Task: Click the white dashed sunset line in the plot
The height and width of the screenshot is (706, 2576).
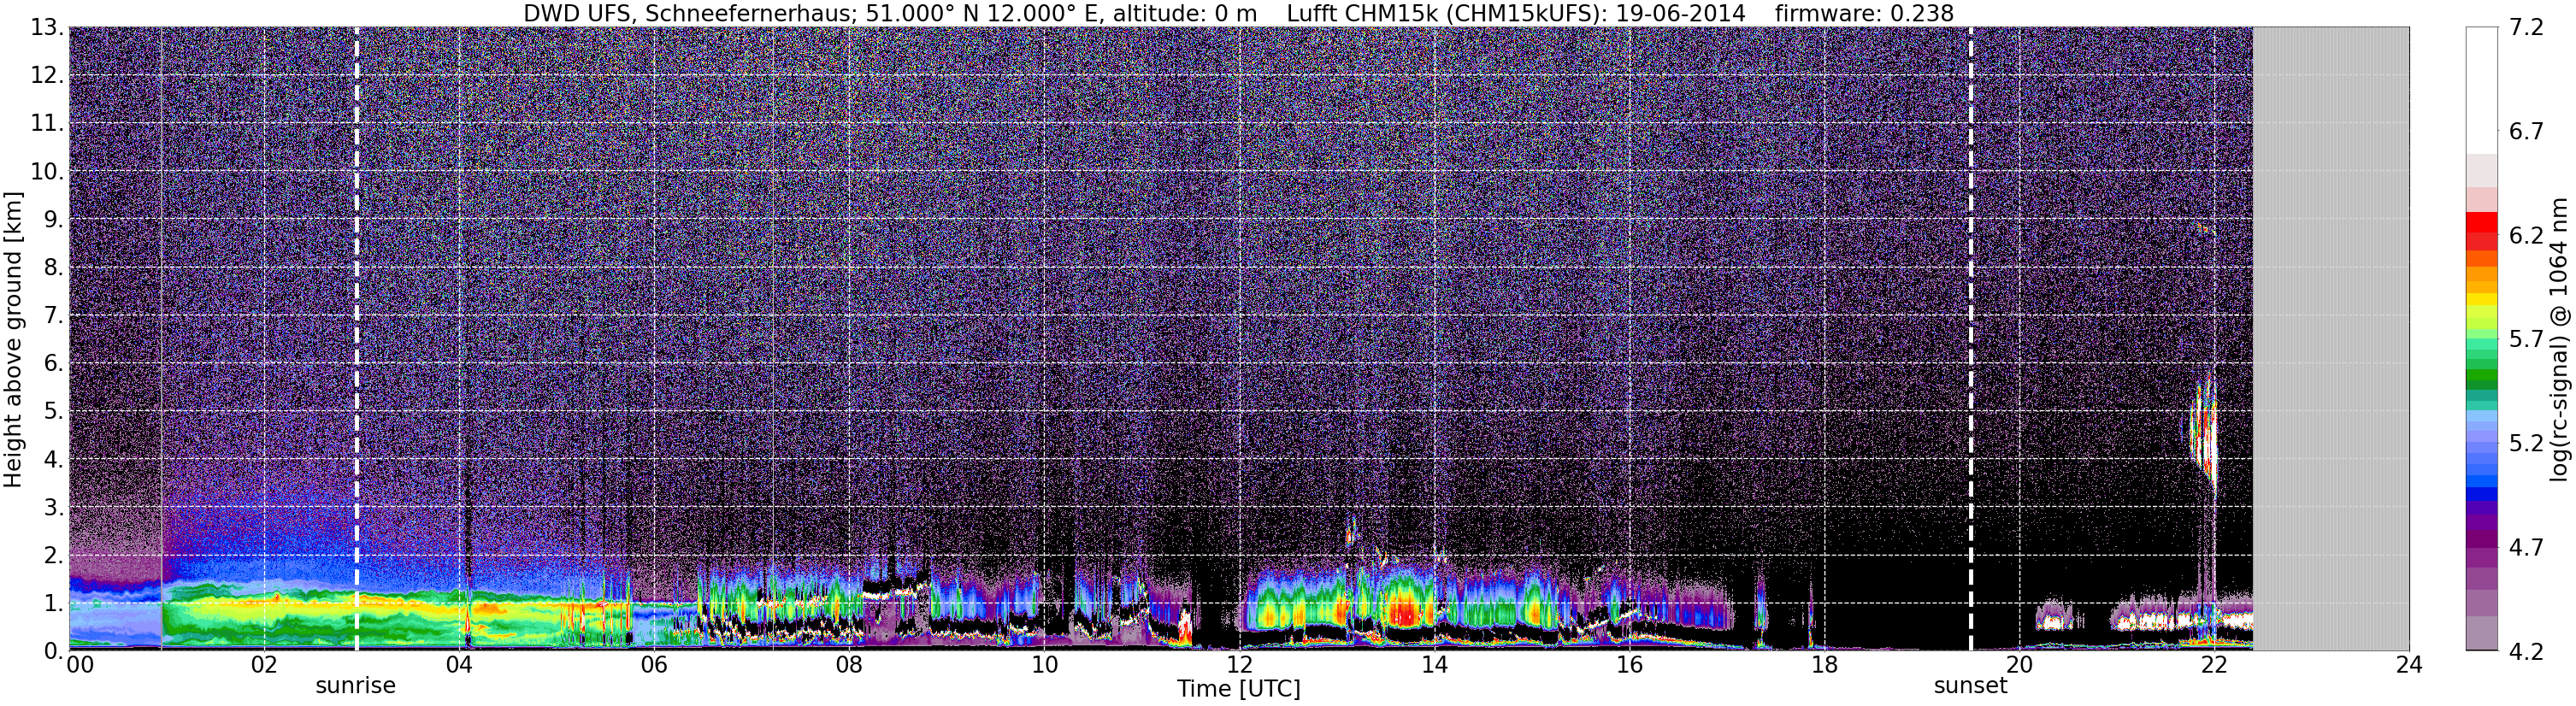Action: click(1970, 339)
